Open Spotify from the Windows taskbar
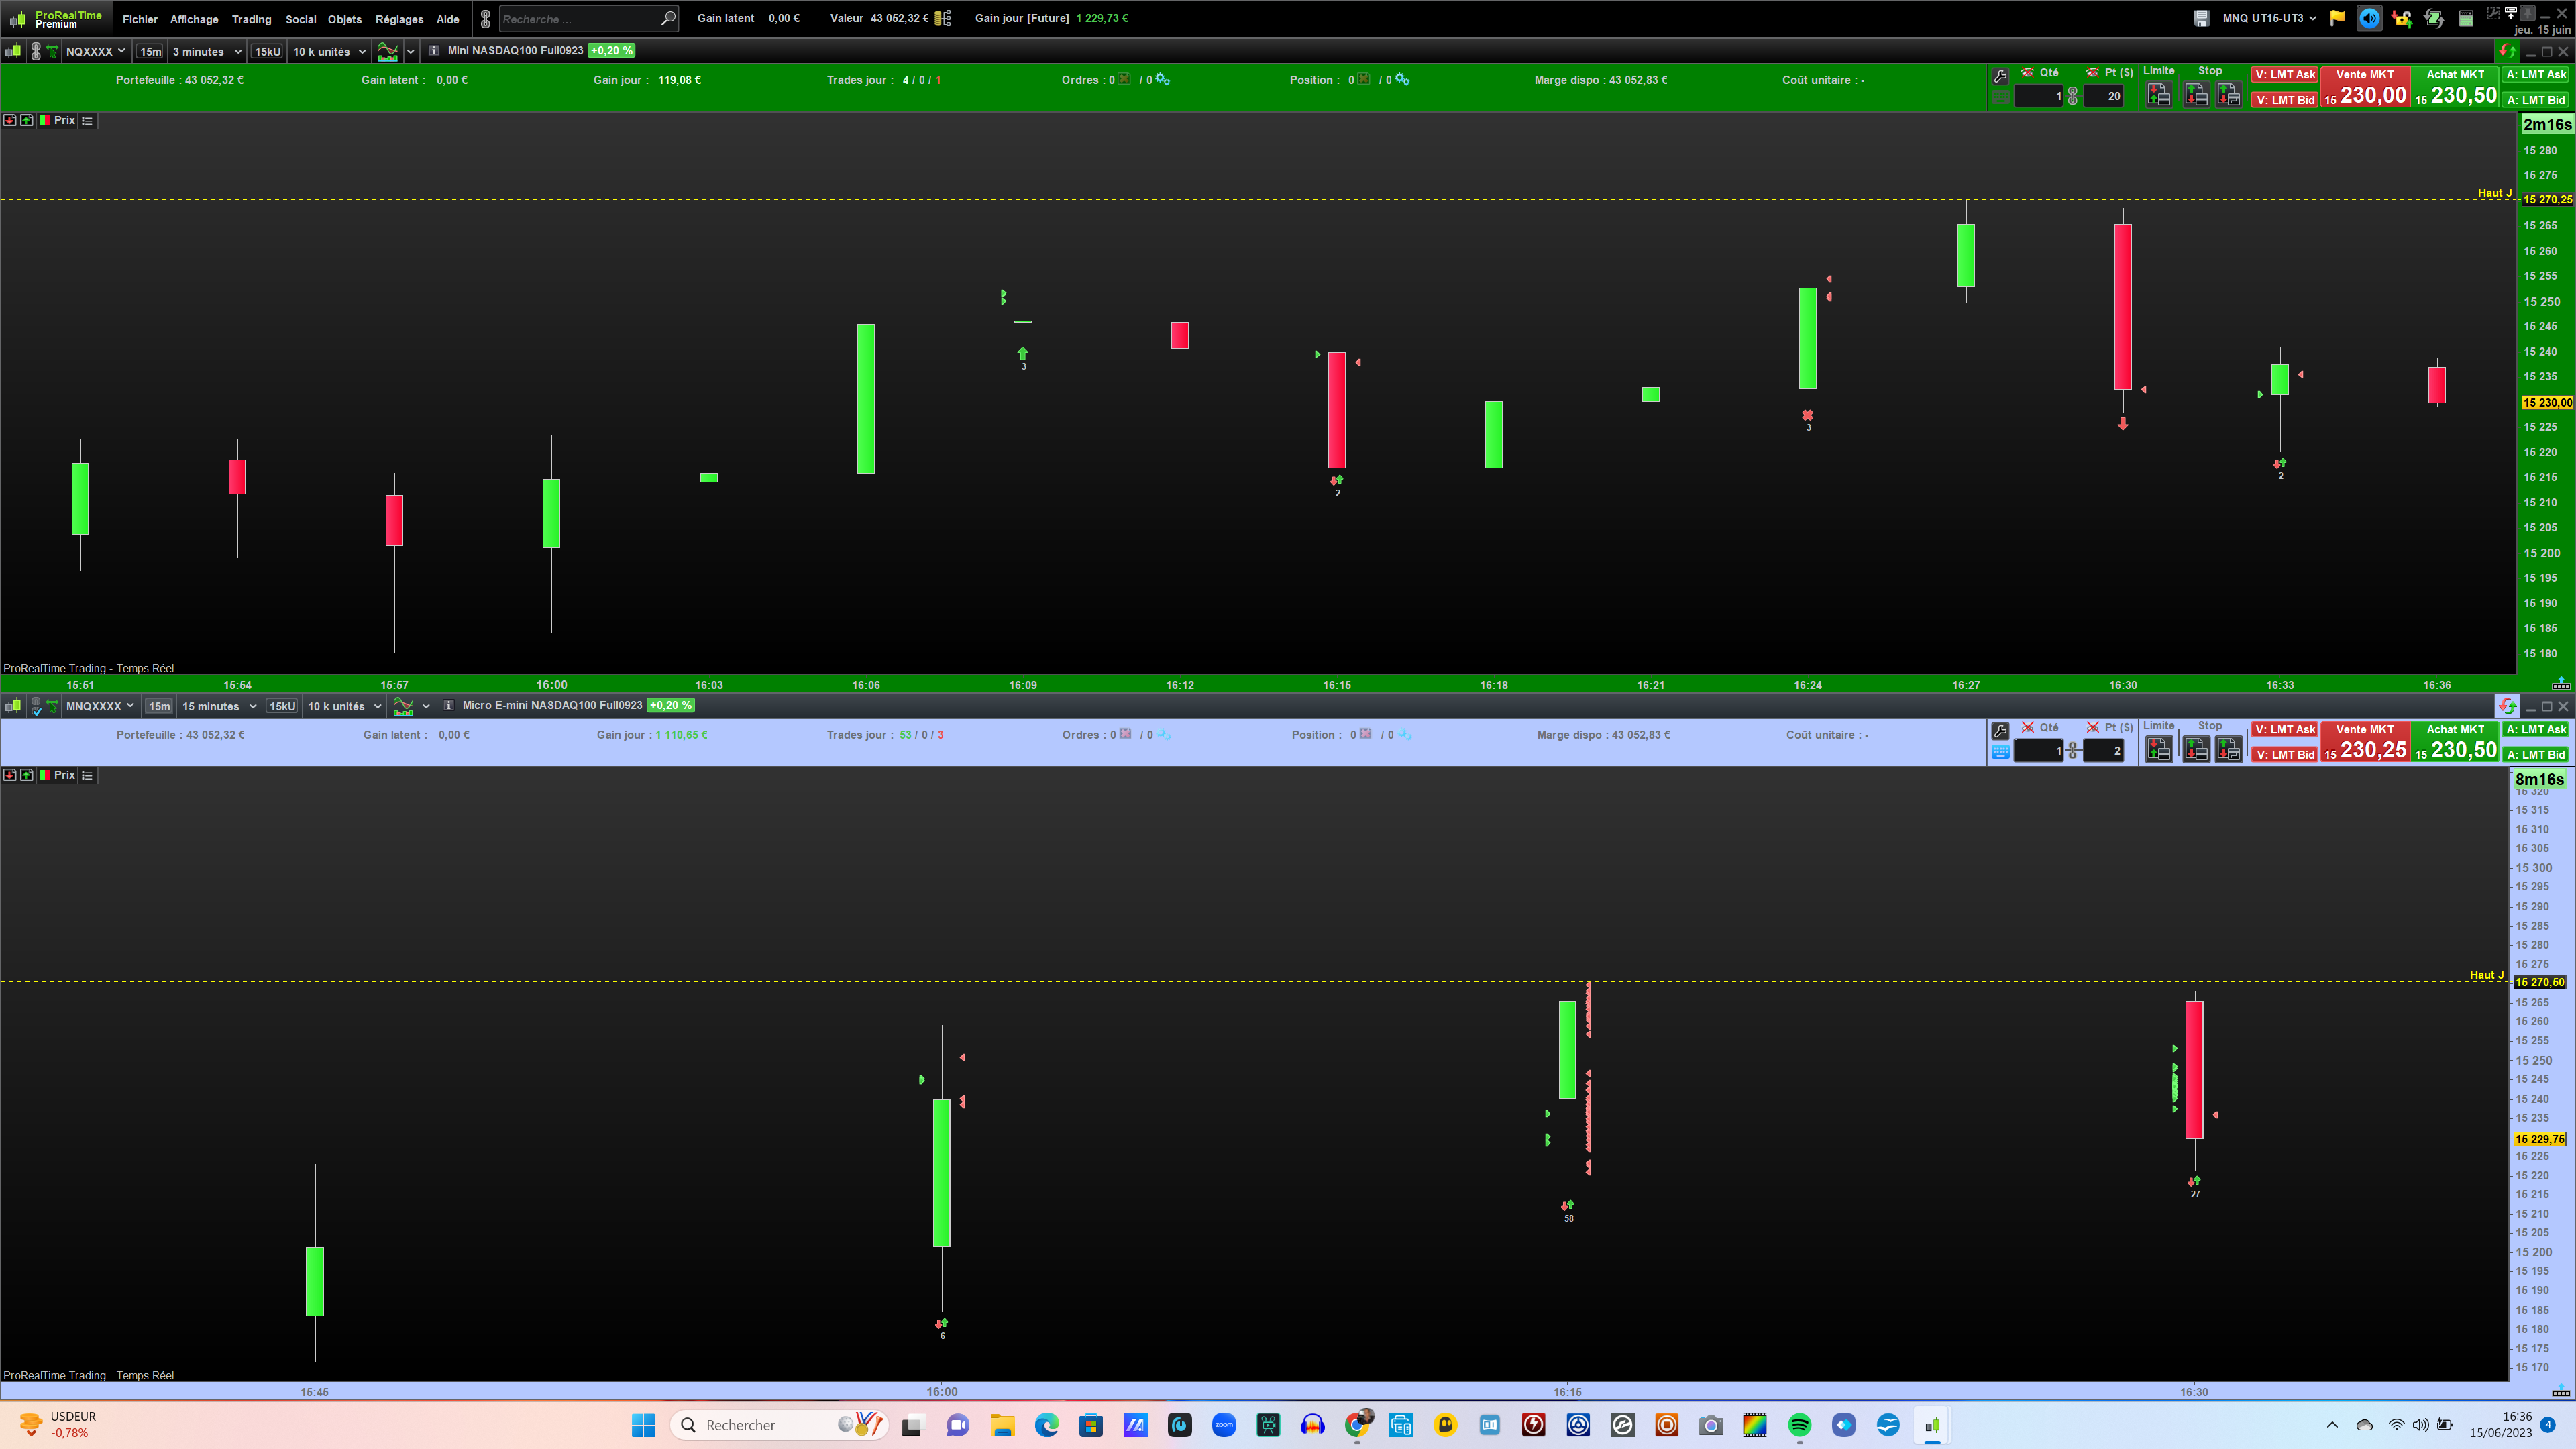This screenshot has width=2576, height=1449. click(x=1799, y=1425)
